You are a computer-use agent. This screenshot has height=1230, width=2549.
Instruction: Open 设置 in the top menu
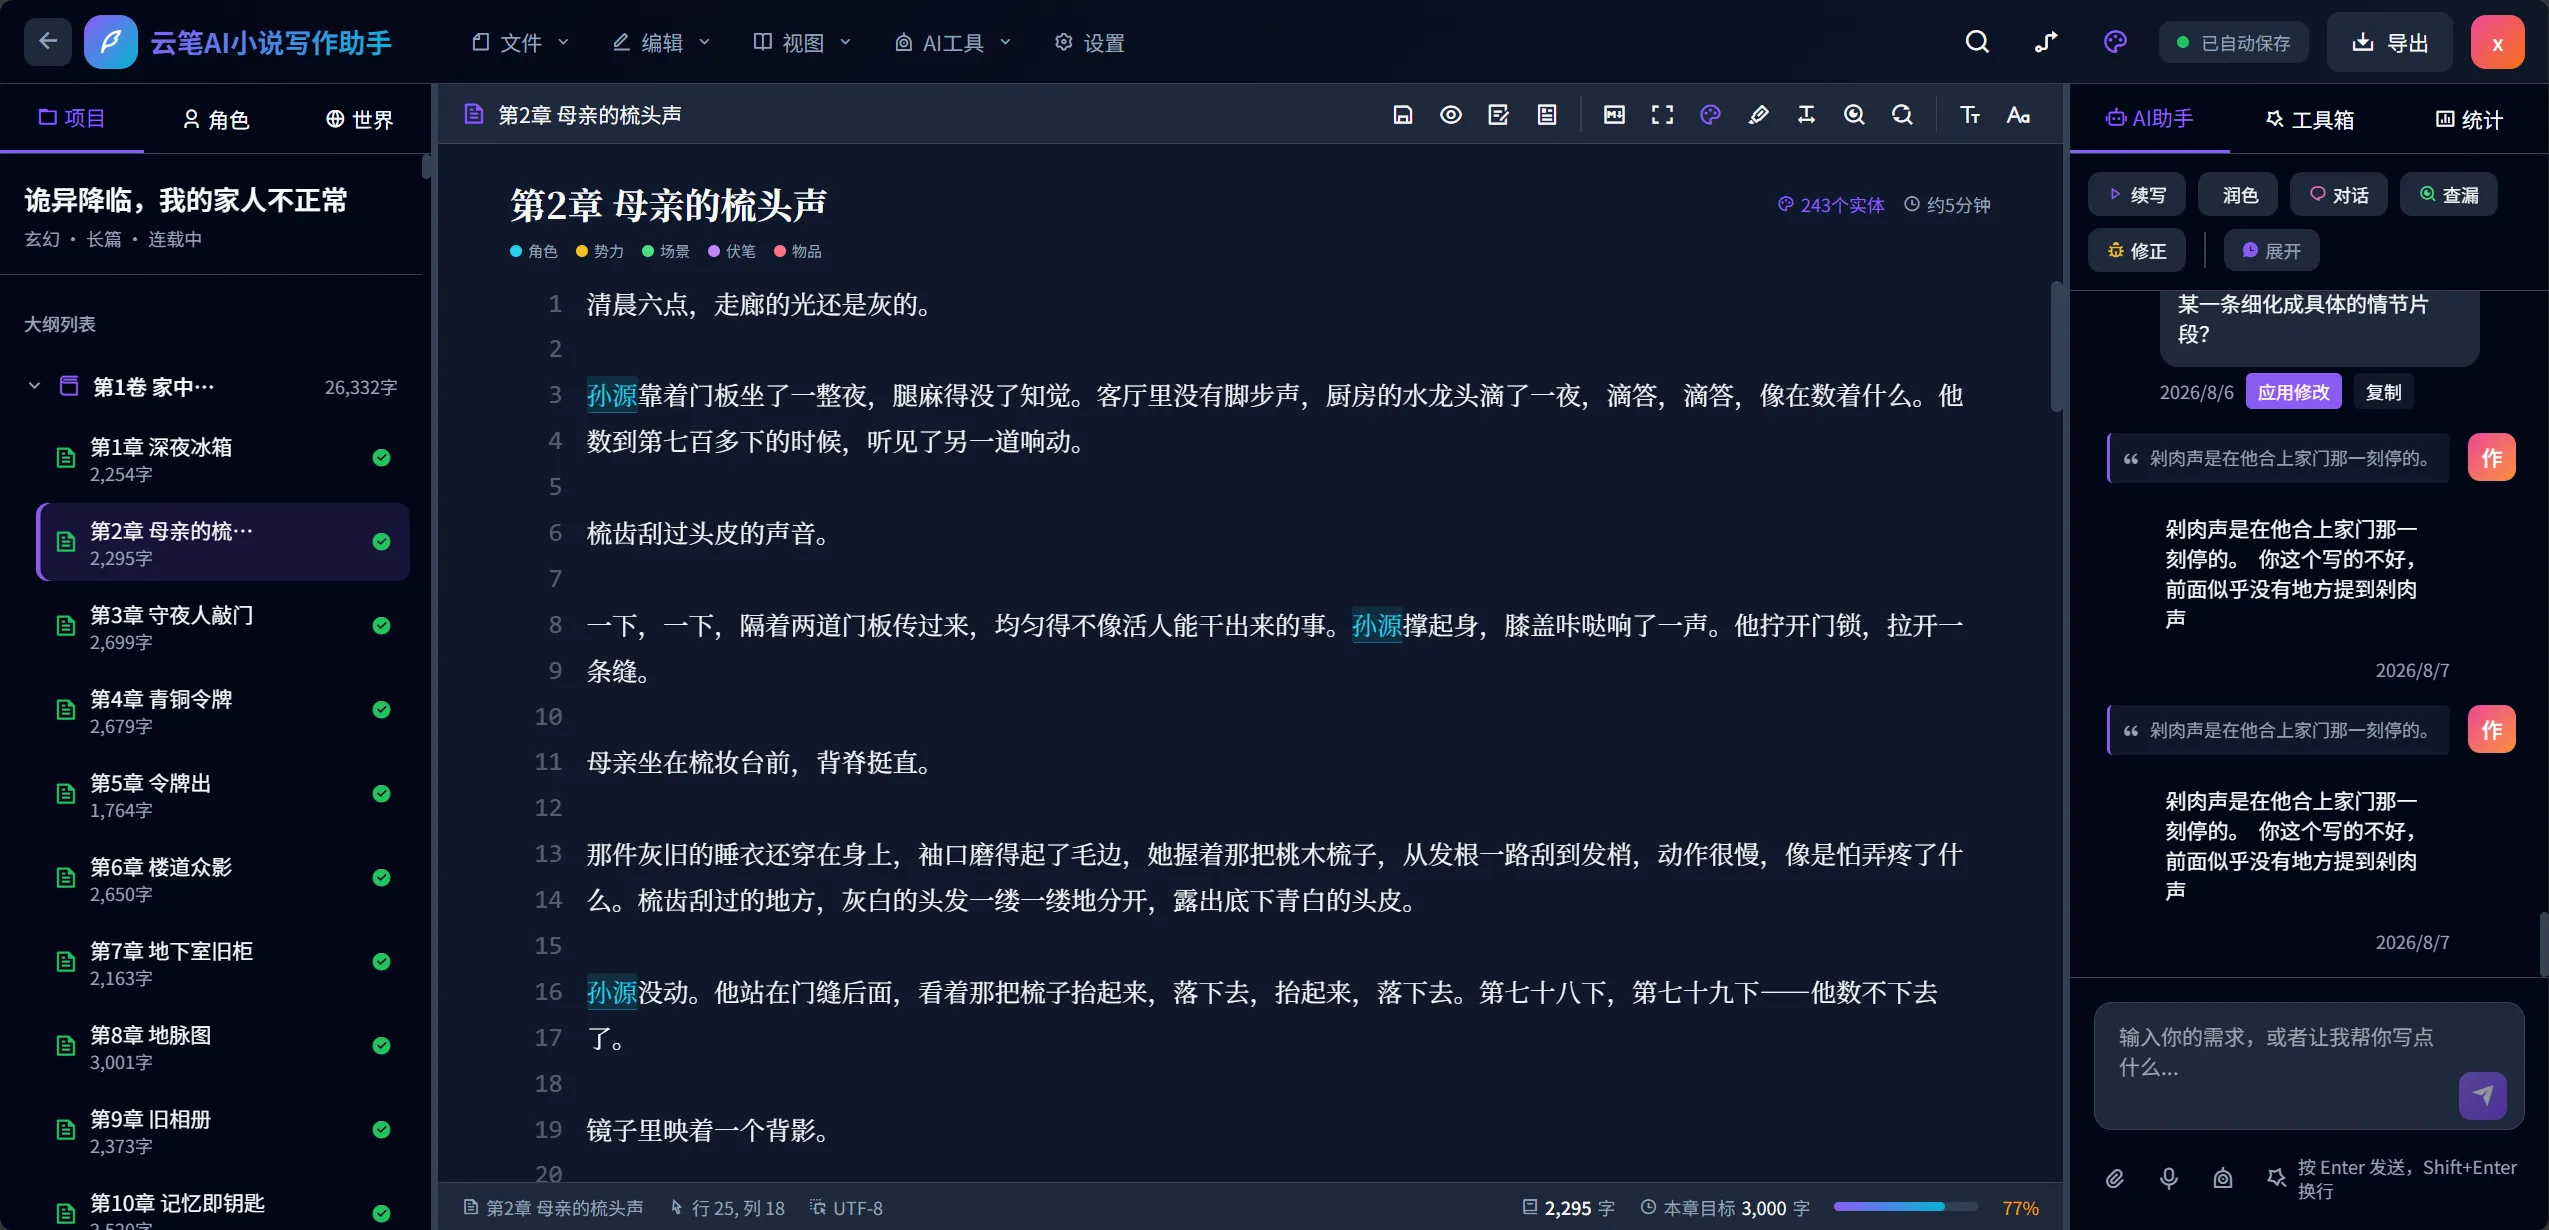(x=1090, y=42)
